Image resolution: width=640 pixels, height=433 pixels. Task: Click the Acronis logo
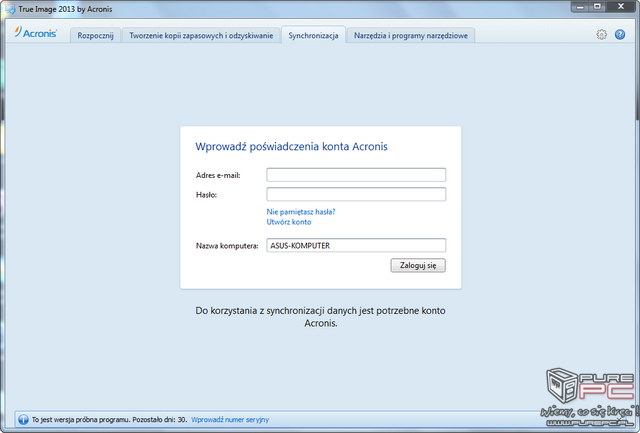(x=36, y=33)
